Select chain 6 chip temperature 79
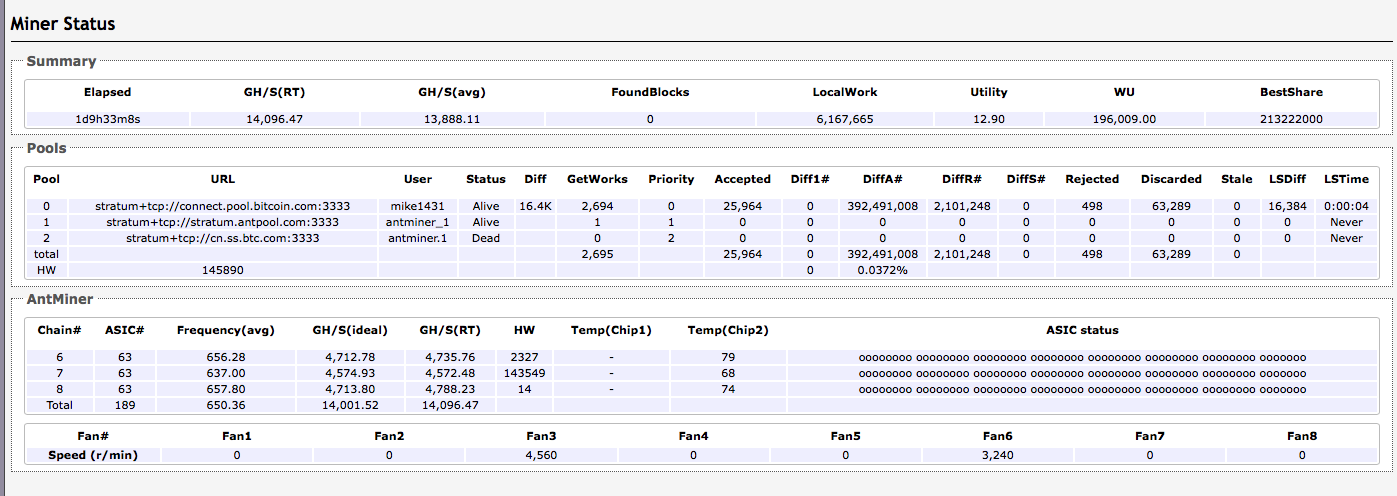Screen dimensions: 1397x496 coord(728,357)
